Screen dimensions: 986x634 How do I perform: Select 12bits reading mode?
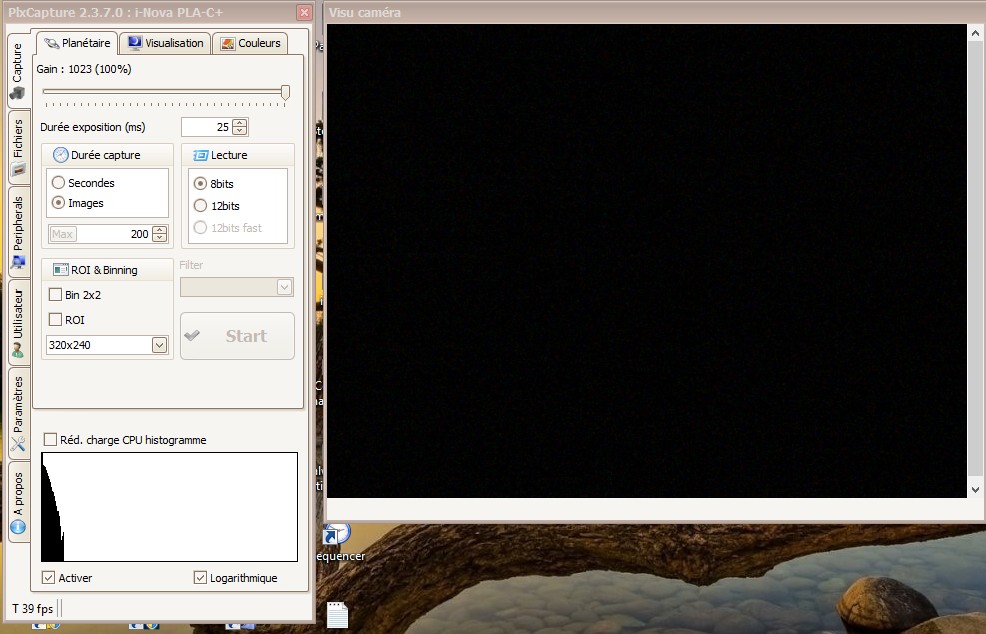pos(201,206)
